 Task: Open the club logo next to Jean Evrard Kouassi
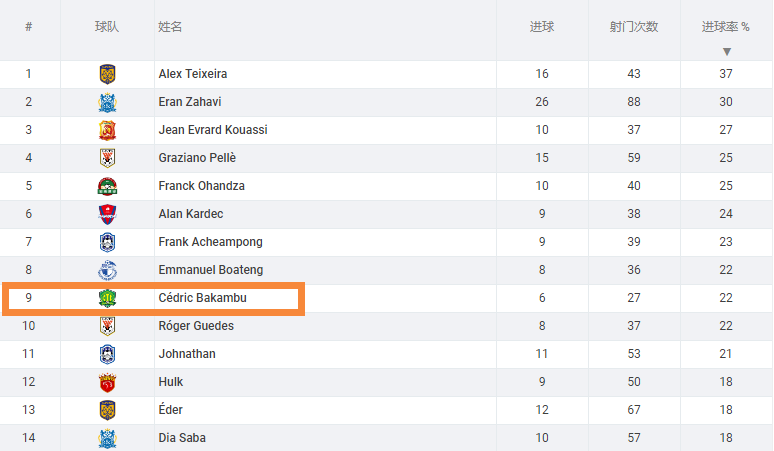[x=107, y=130]
